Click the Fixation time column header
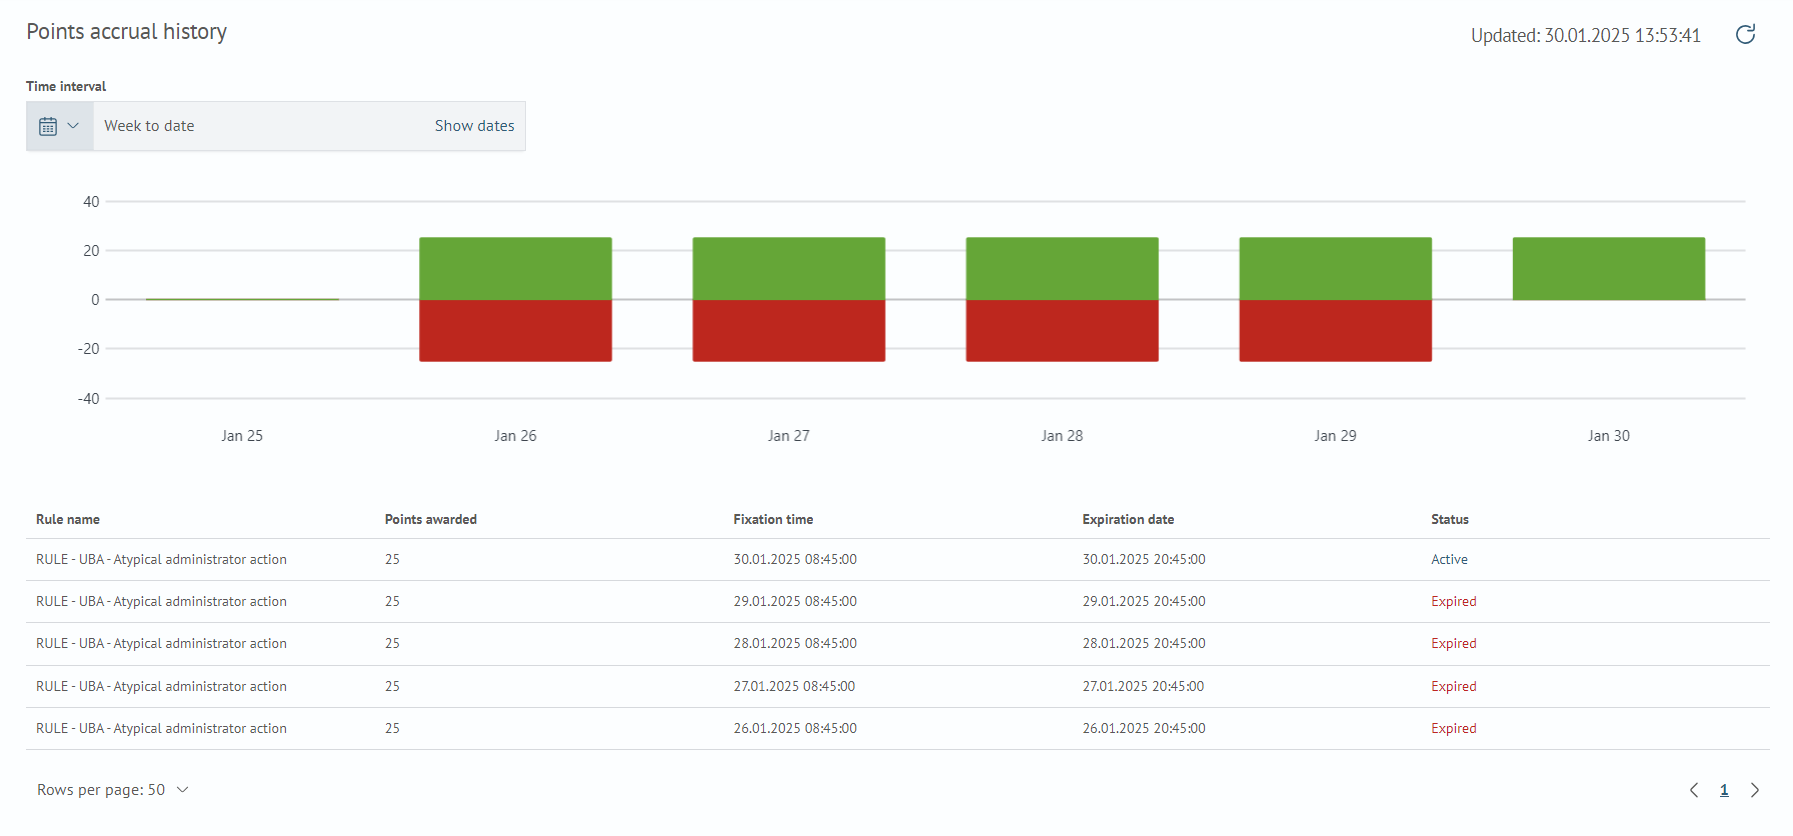This screenshot has height=836, width=1793. click(x=773, y=519)
